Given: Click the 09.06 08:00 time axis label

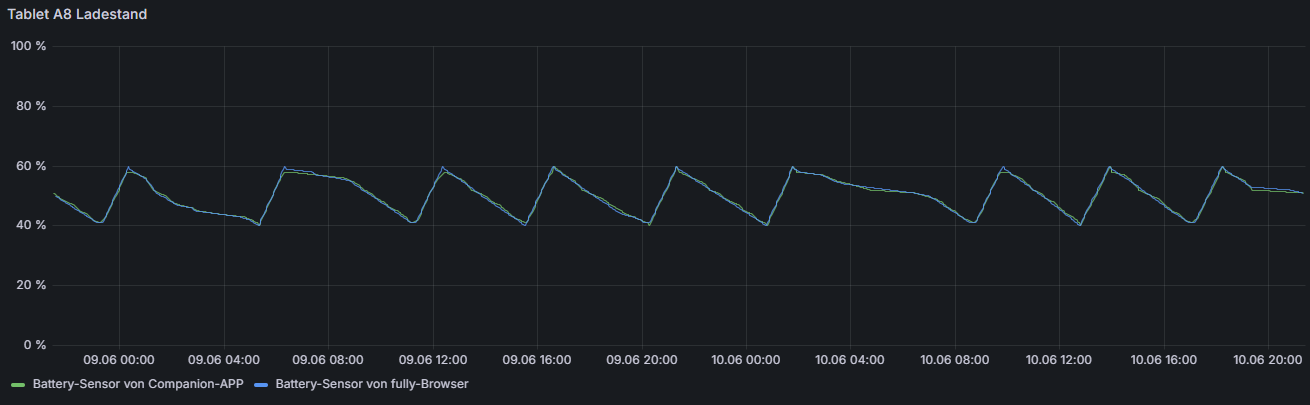Looking at the screenshot, I should point(329,359).
